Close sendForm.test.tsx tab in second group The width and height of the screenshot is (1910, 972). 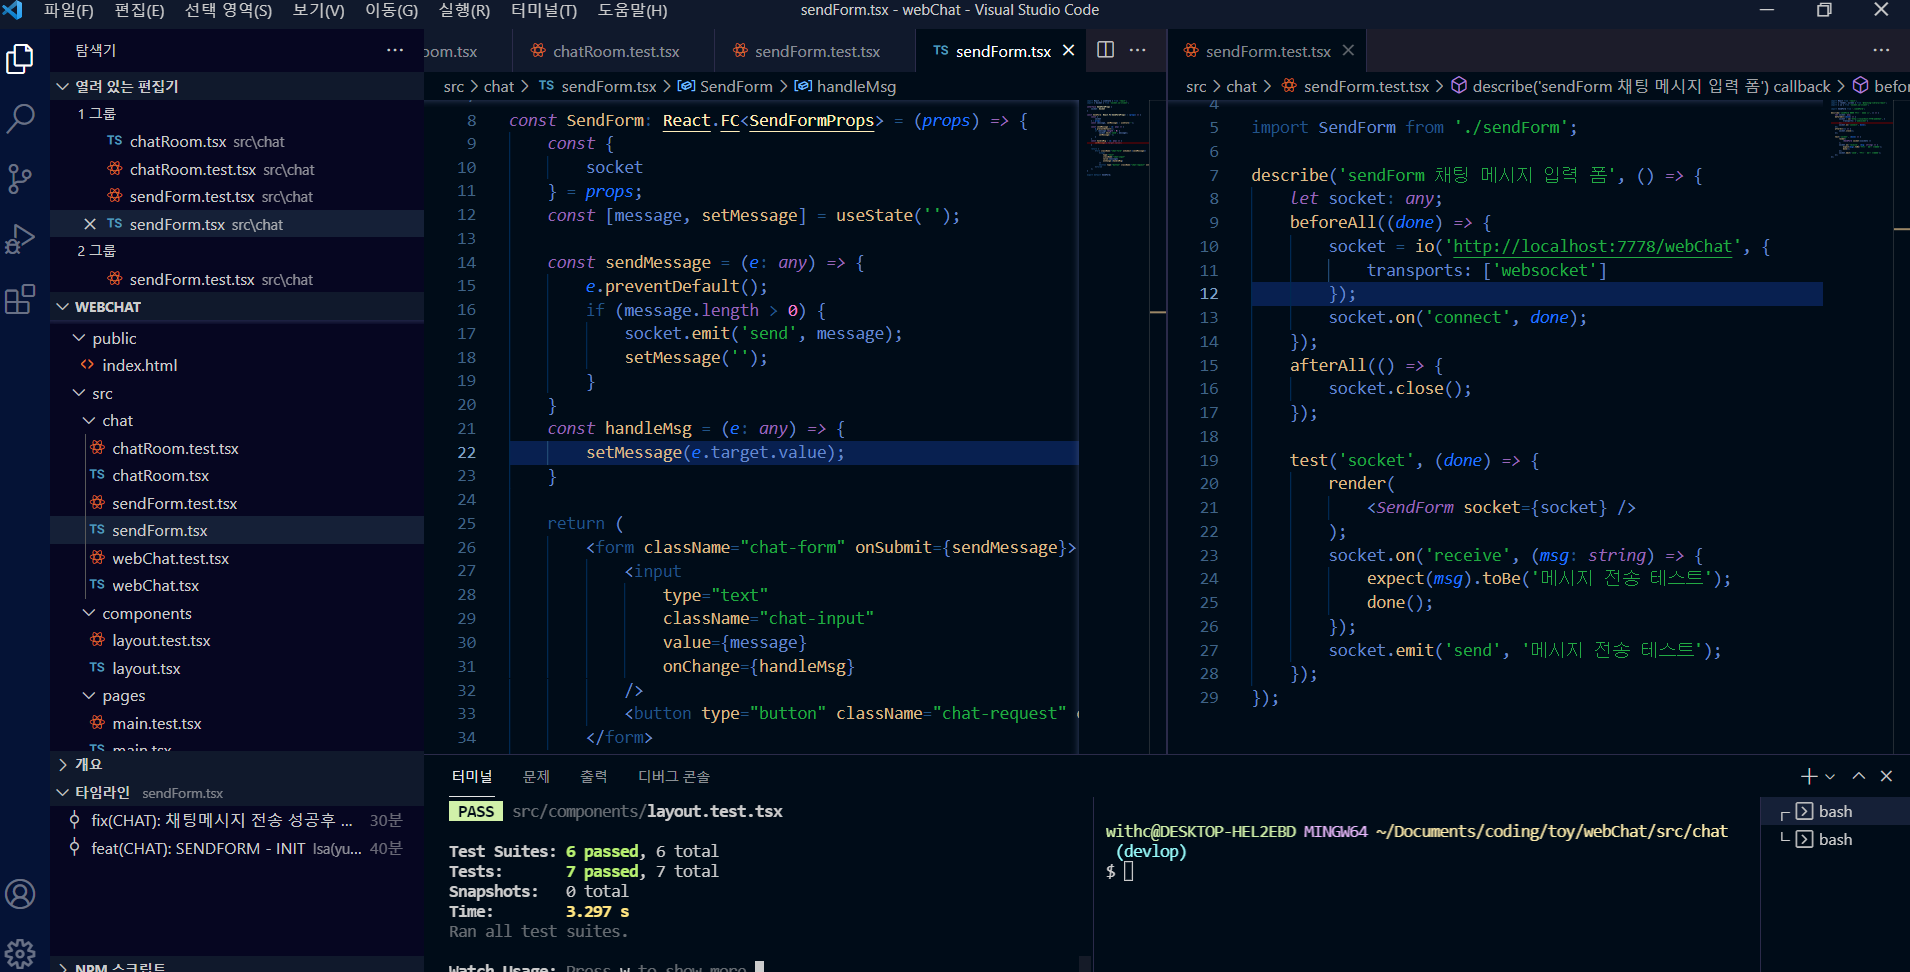click(x=1348, y=51)
